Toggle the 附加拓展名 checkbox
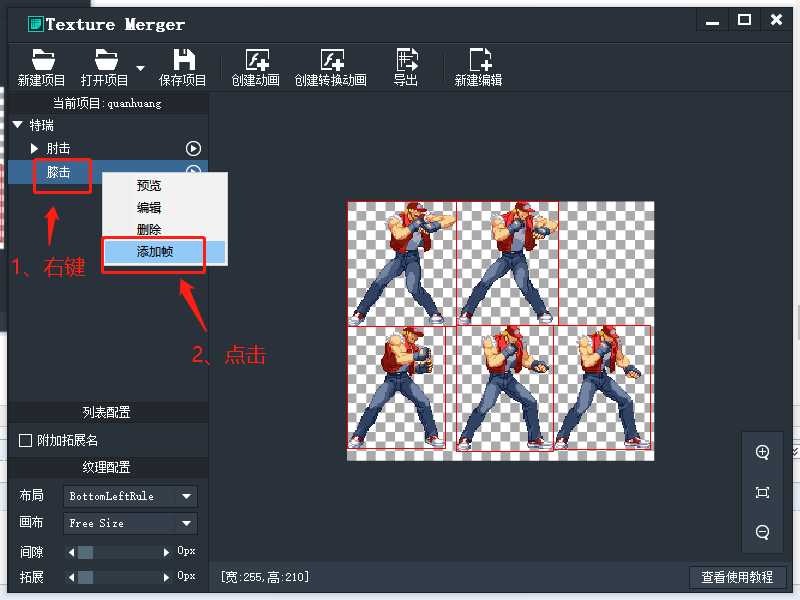 click(x=25, y=440)
